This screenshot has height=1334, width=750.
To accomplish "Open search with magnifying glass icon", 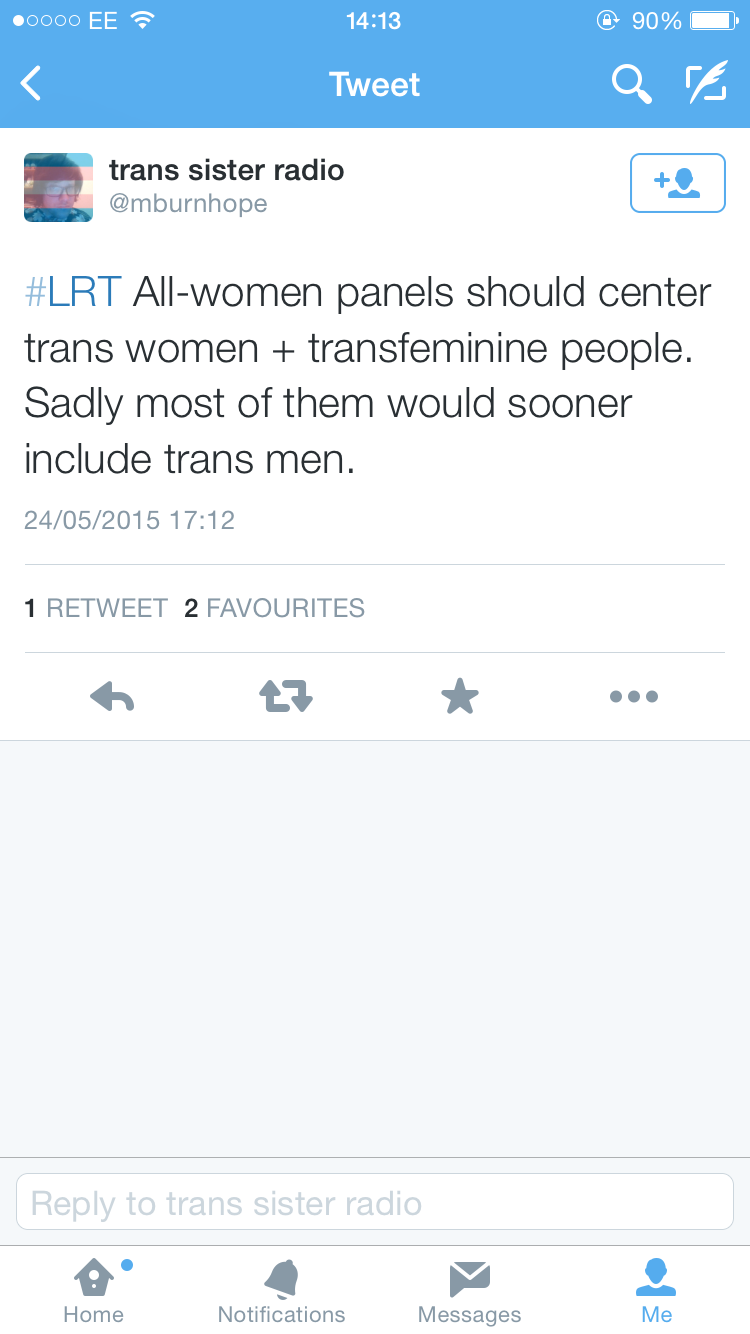I will 631,84.
